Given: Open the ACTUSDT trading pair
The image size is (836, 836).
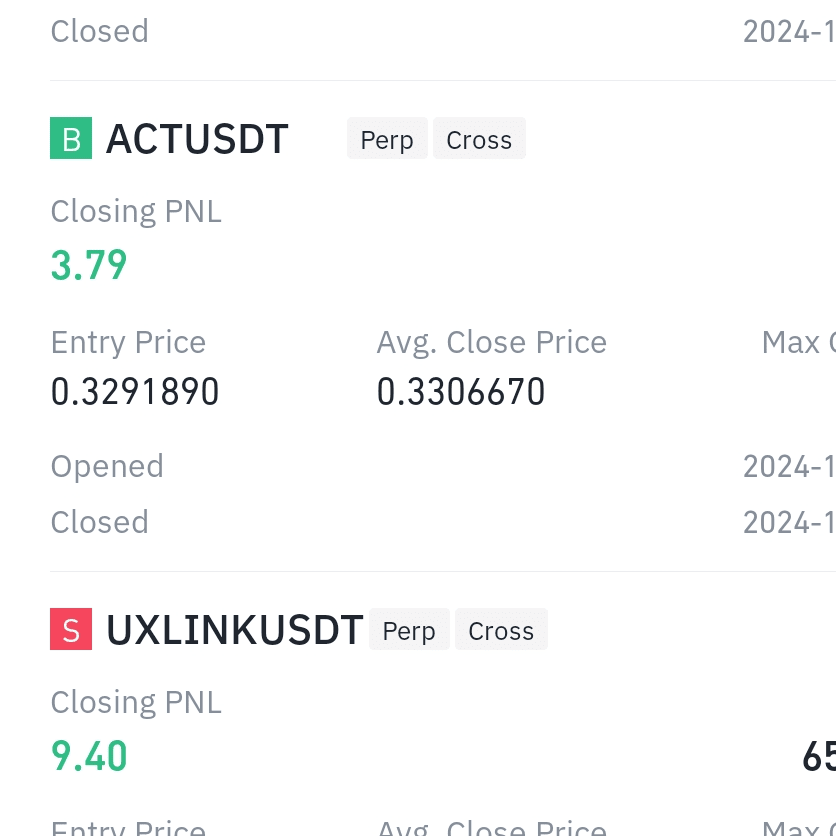Looking at the screenshot, I should click(x=197, y=139).
